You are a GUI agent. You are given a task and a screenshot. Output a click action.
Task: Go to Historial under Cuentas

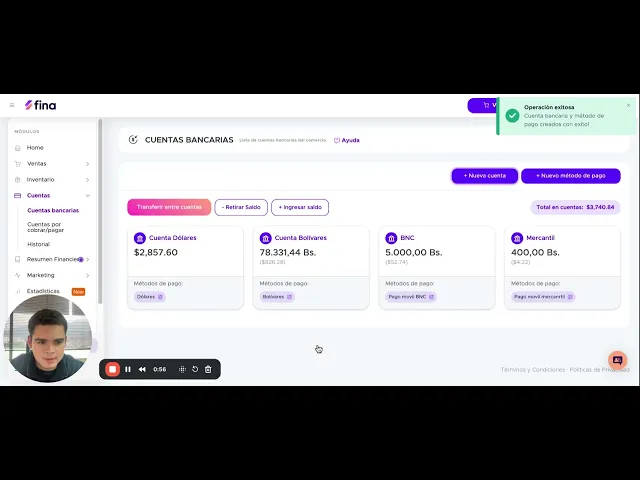click(38, 244)
